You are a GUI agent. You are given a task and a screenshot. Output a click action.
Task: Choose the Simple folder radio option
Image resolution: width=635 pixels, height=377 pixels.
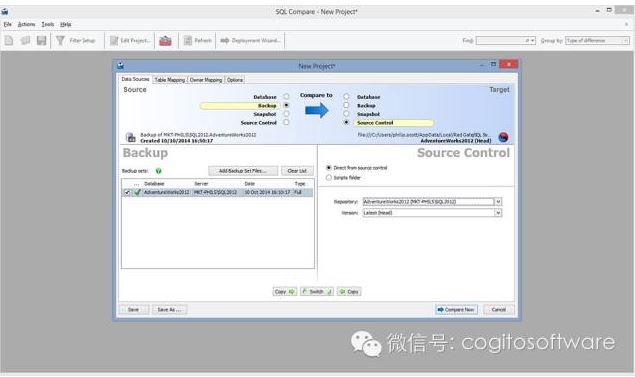[329, 178]
